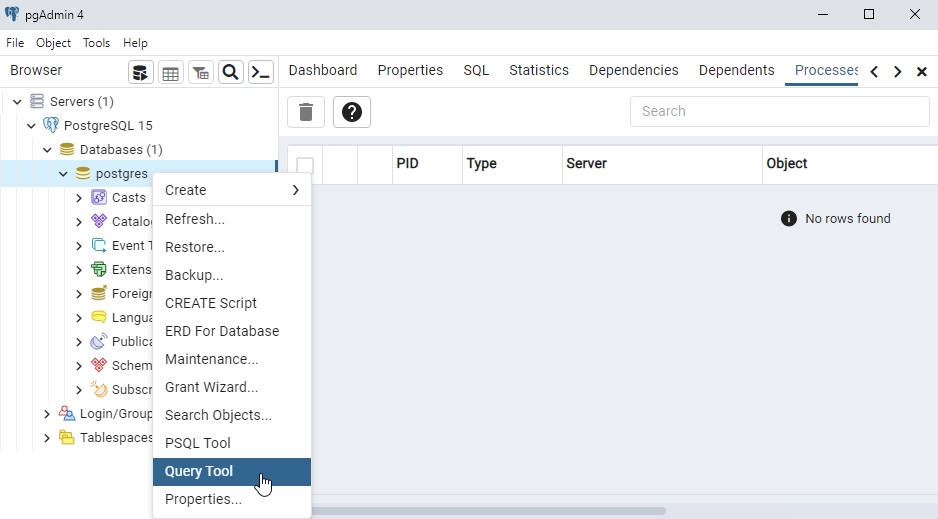Close the tab panel with X icon
Viewport: 938px width, 519px height.
click(x=922, y=72)
